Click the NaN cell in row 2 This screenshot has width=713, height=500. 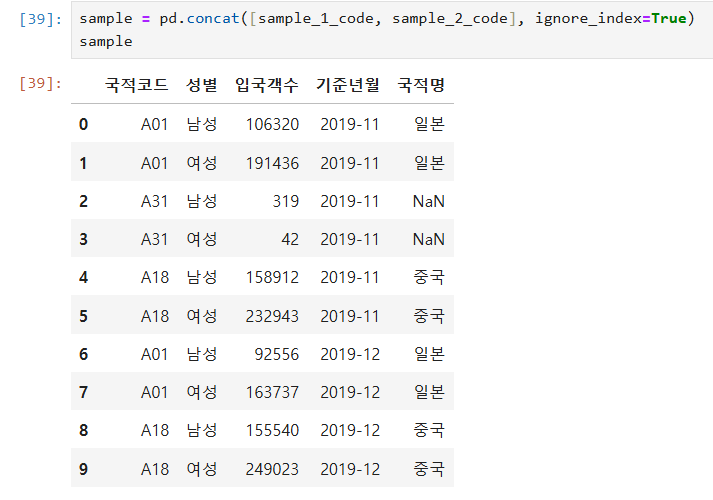[x=428, y=201]
